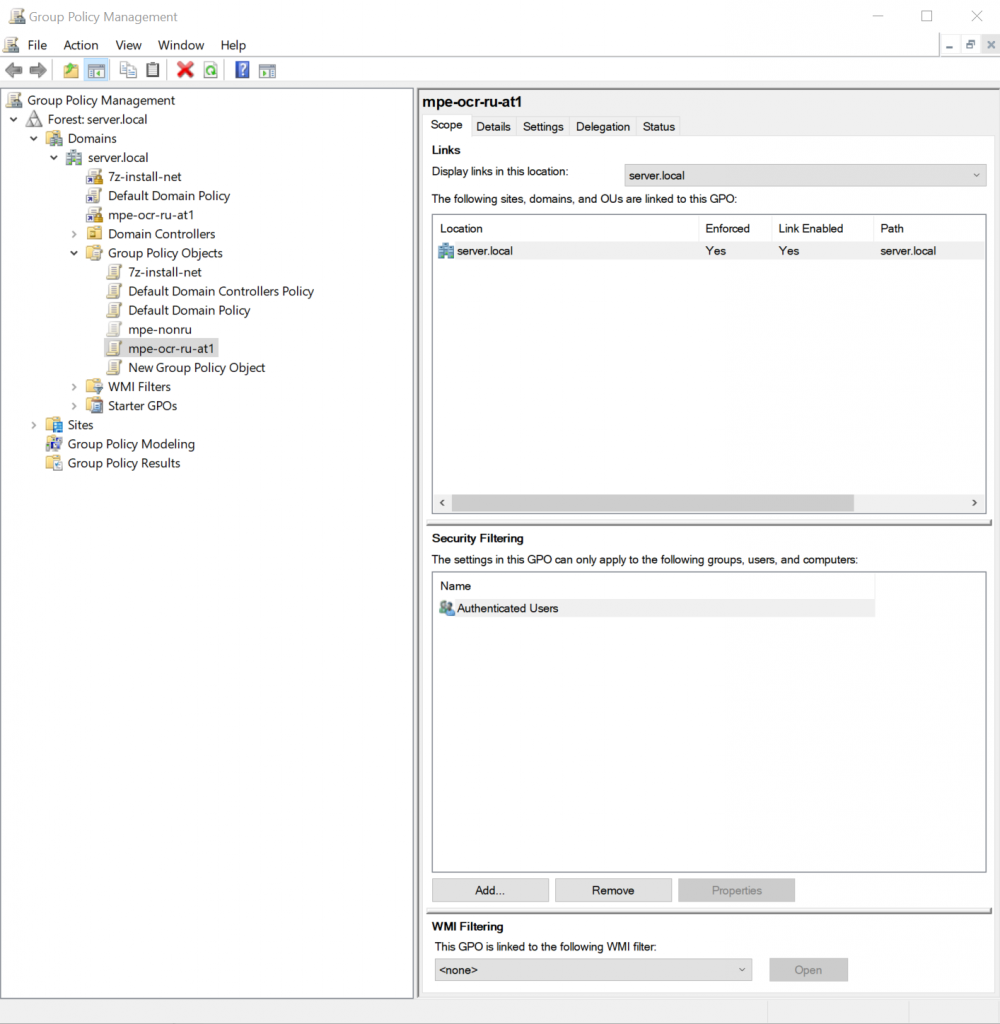1000x1024 pixels.
Task: Open the Action menu
Action: pyautogui.click(x=80, y=45)
